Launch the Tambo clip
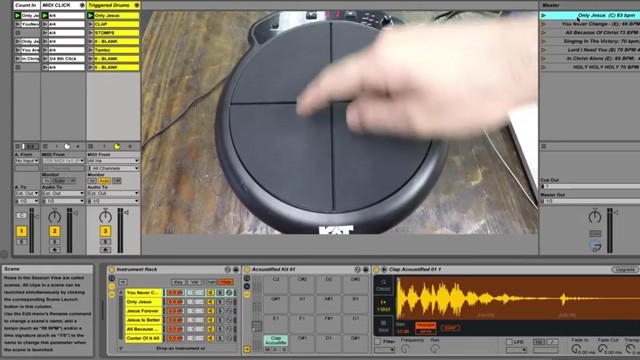 (90, 50)
